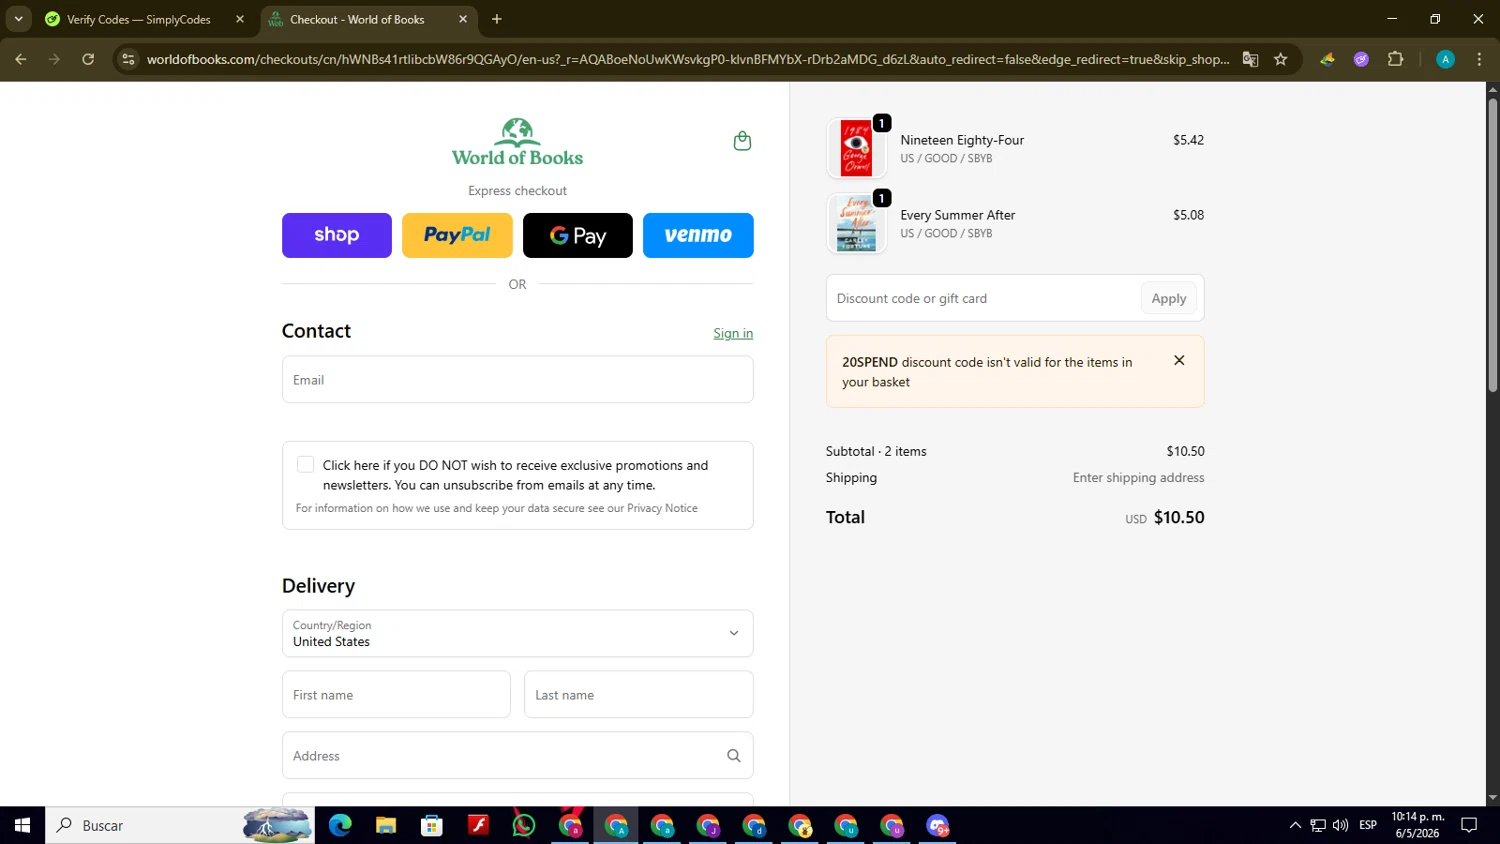Pay with the Google Pay button
Viewport: 1500px width, 844px height.
(578, 235)
